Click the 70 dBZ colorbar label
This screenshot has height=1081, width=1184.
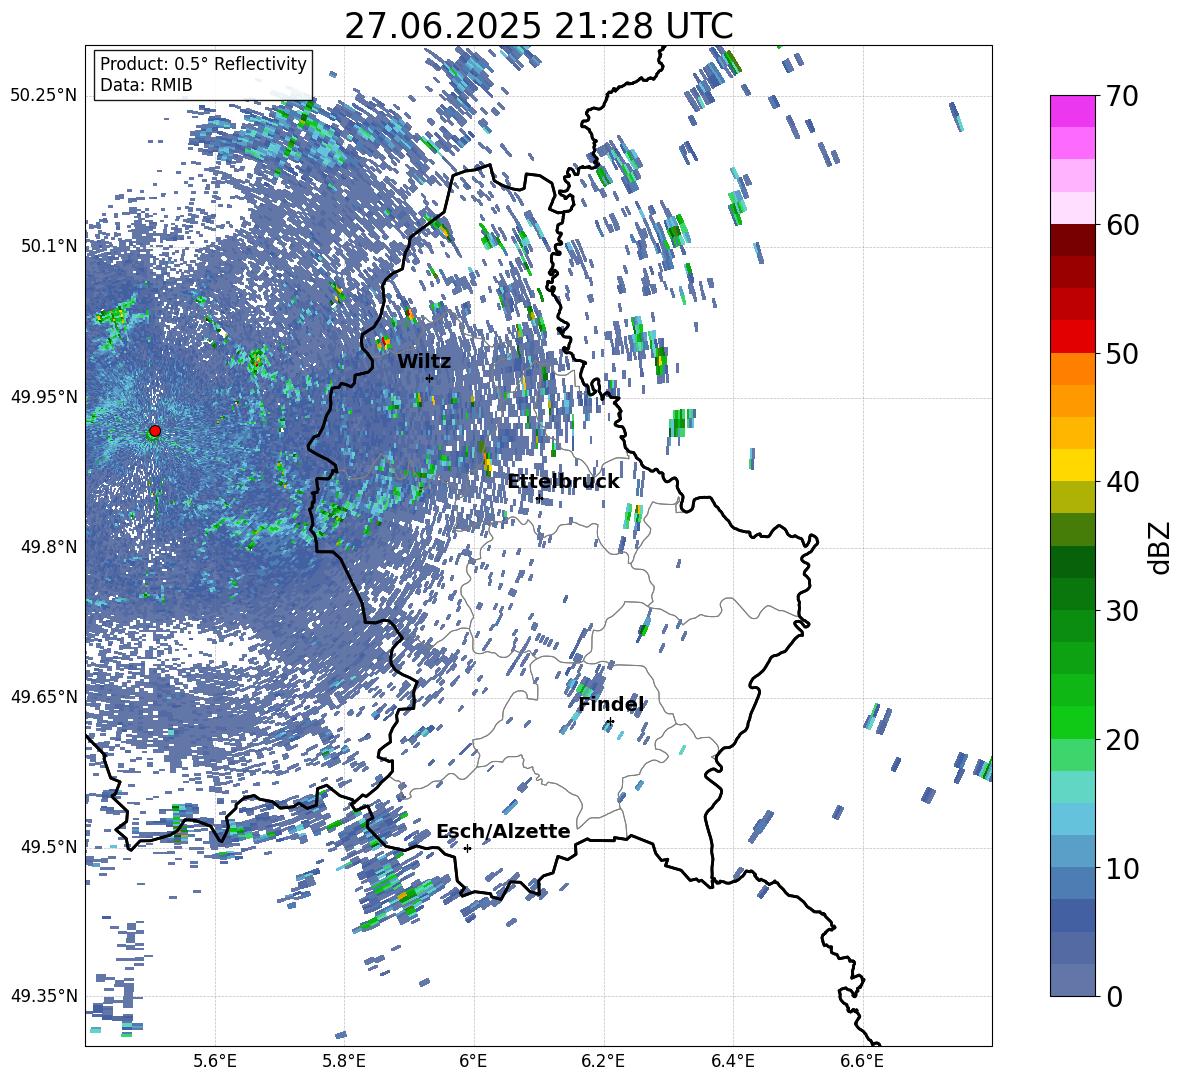(1122, 96)
